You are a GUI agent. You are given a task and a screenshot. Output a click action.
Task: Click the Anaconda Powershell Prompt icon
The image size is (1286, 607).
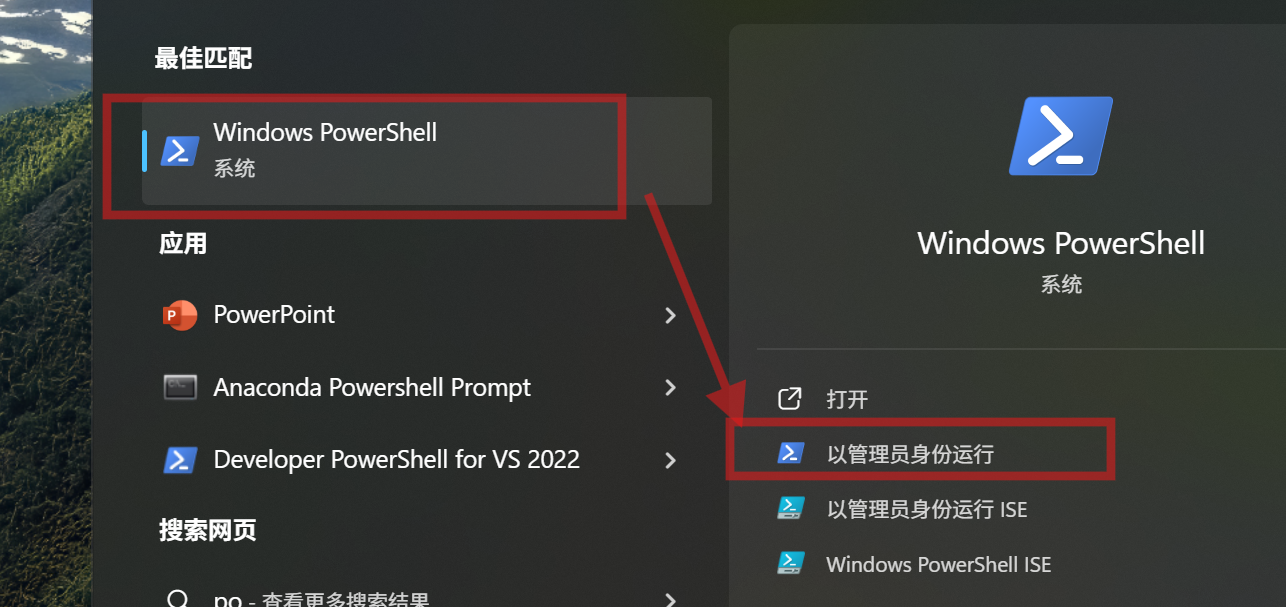(x=180, y=387)
